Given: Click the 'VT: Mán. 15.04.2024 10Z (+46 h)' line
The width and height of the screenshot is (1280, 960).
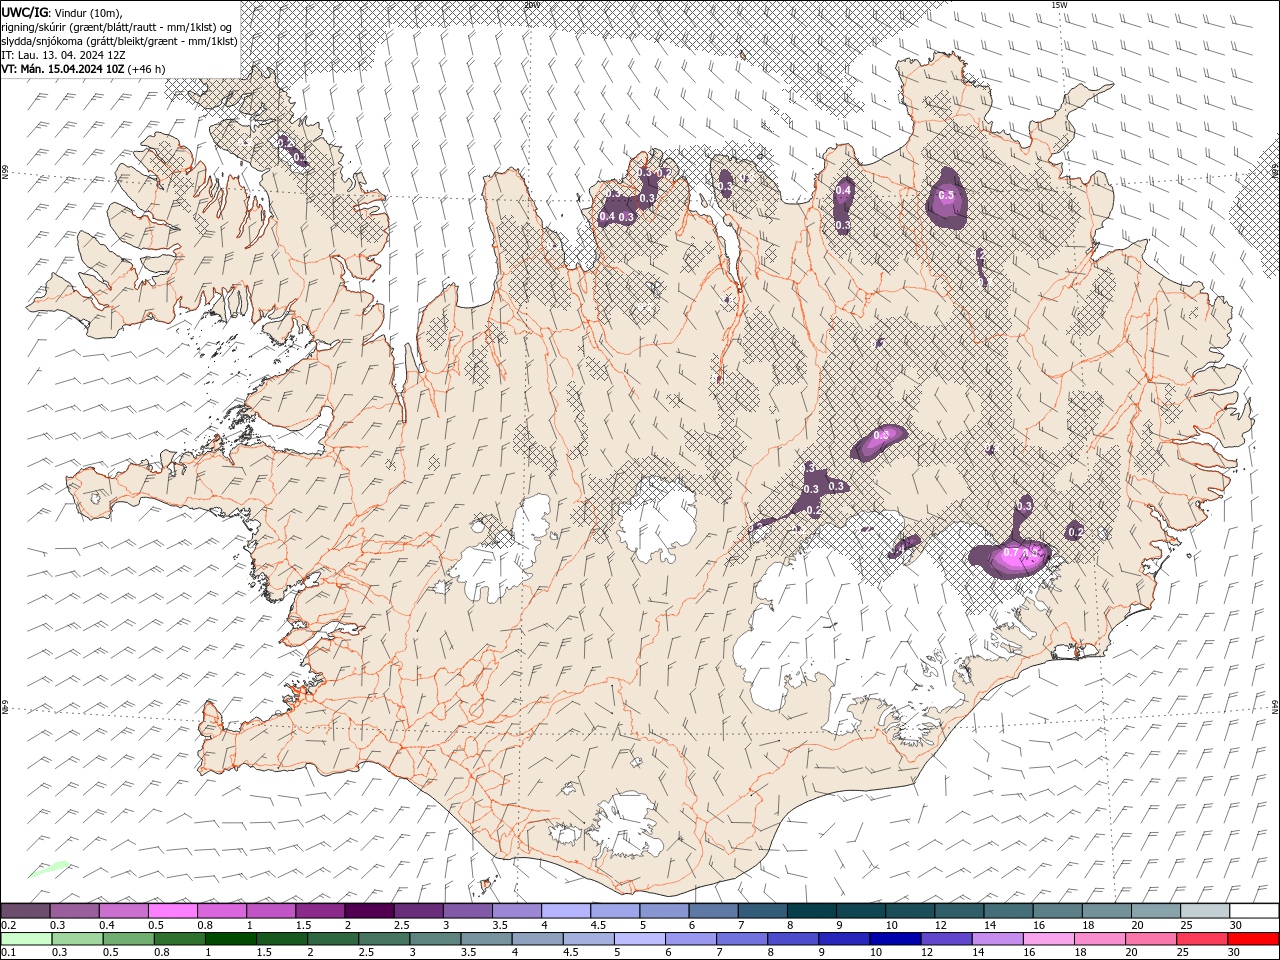Looking at the screenshot, I should point(84,69).
